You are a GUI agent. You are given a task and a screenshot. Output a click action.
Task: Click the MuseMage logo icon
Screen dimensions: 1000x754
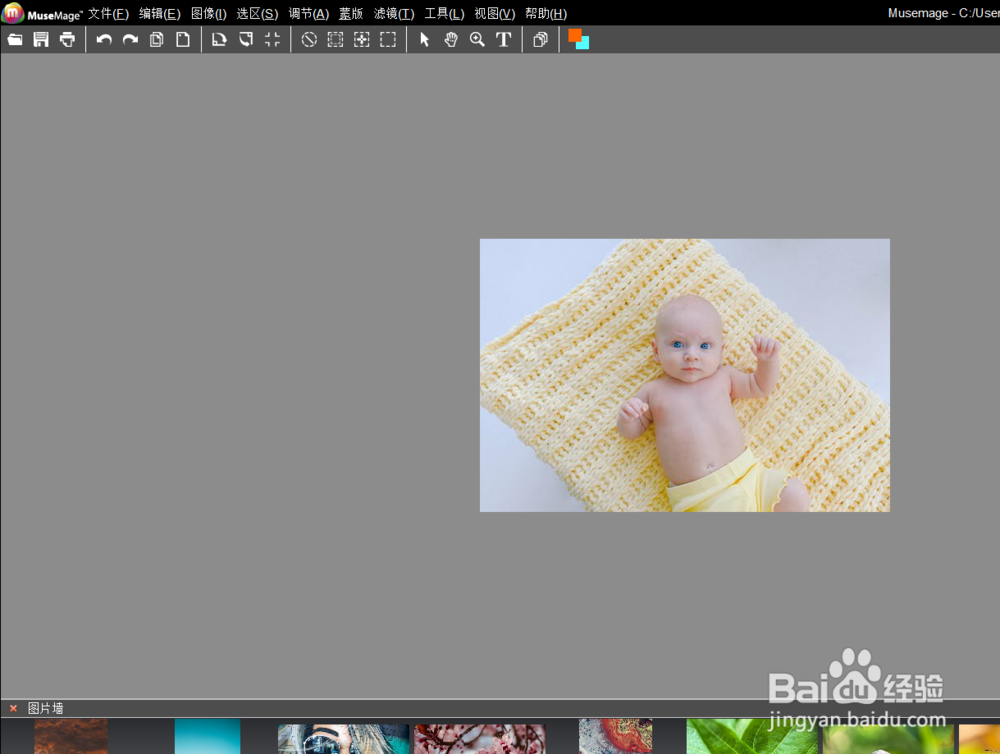[12, 13]
